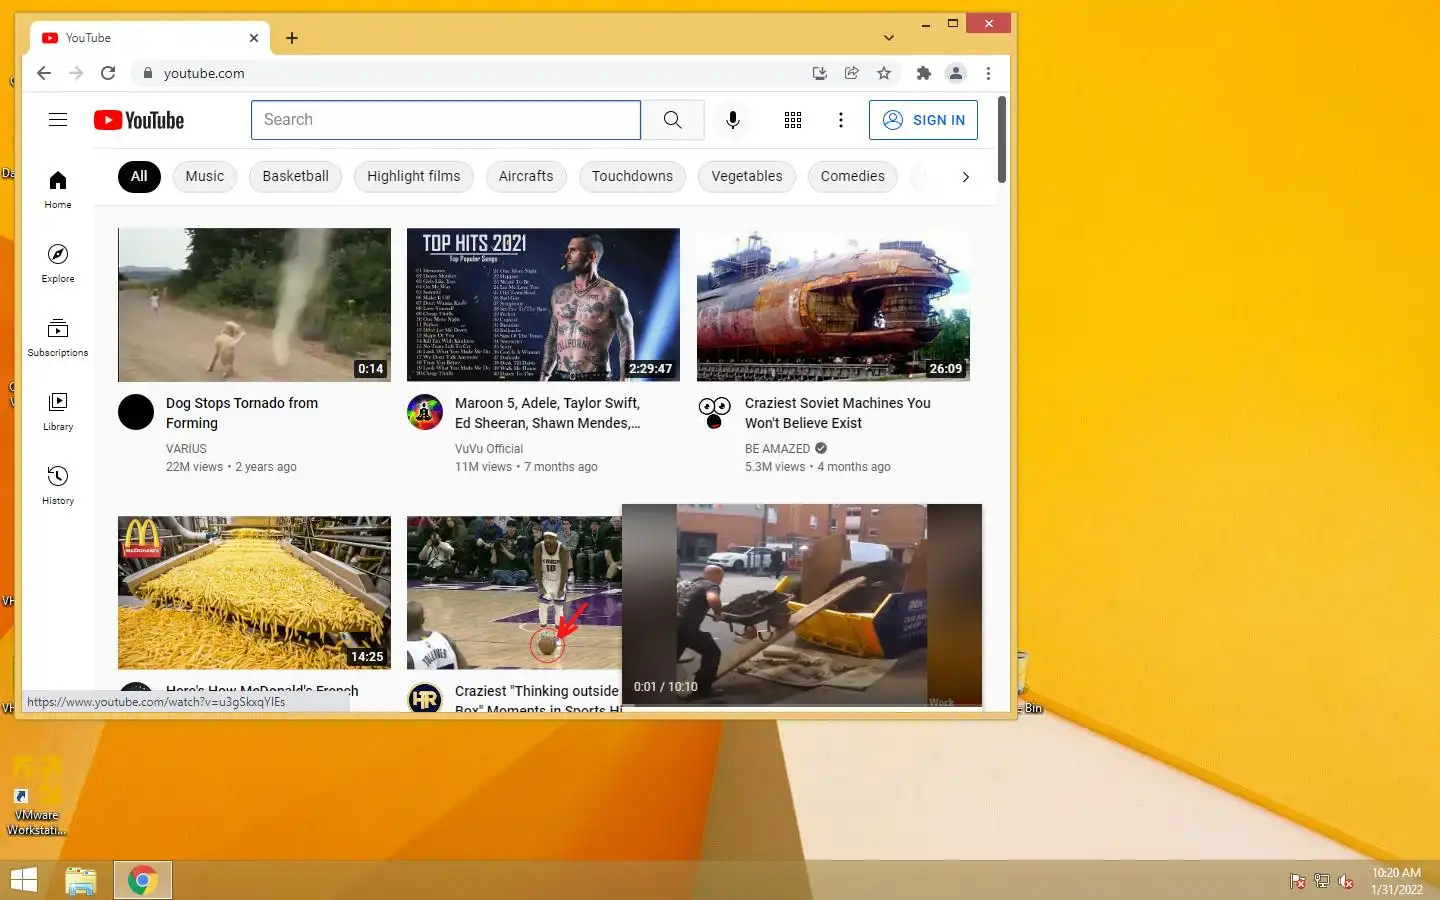Select the Highlight films chip
This screenshot has height=900, width=1440.
click(x=414, y=177)
